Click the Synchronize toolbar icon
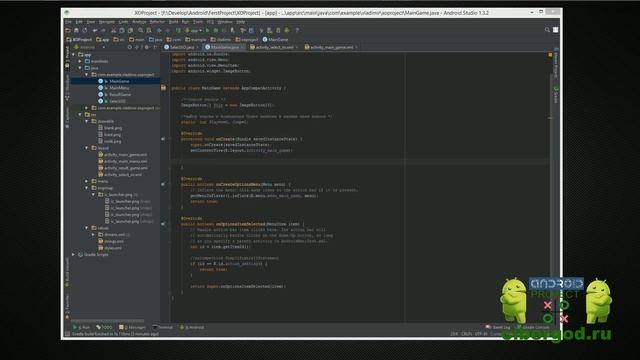640x360 pixels. pyautogui.click(x=84, y=30)
